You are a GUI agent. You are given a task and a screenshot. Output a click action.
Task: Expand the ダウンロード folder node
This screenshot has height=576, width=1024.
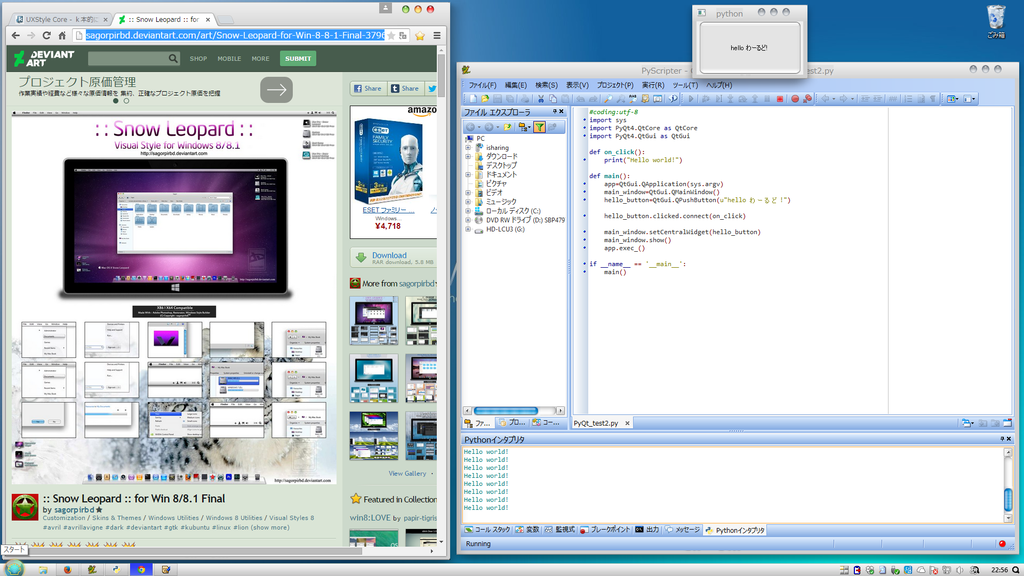(468, 157)
